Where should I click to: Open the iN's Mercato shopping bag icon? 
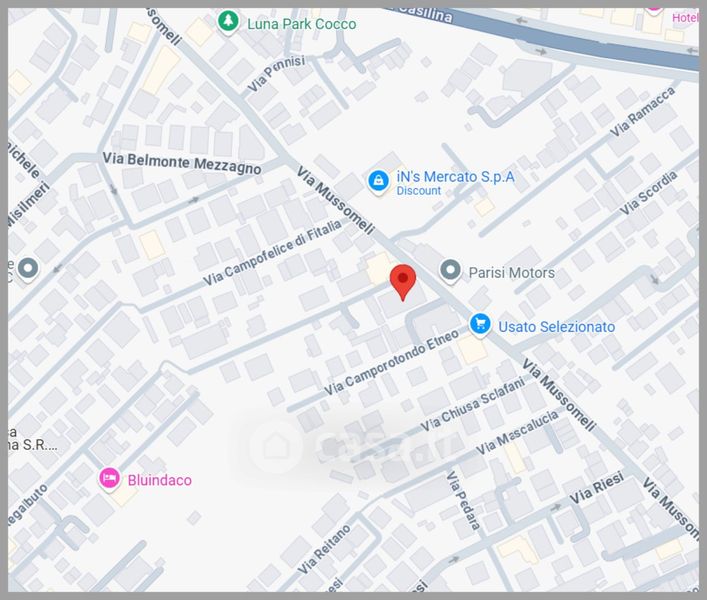[x=379, y=182]
